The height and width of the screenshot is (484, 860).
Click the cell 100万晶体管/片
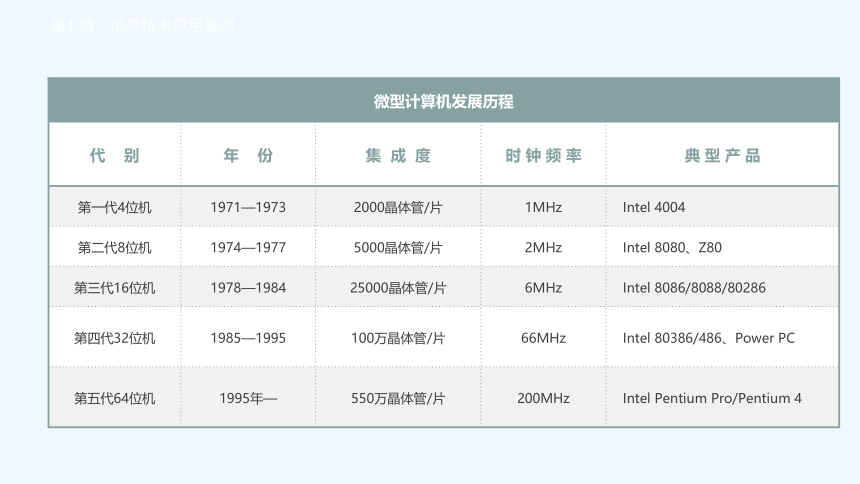398,338
